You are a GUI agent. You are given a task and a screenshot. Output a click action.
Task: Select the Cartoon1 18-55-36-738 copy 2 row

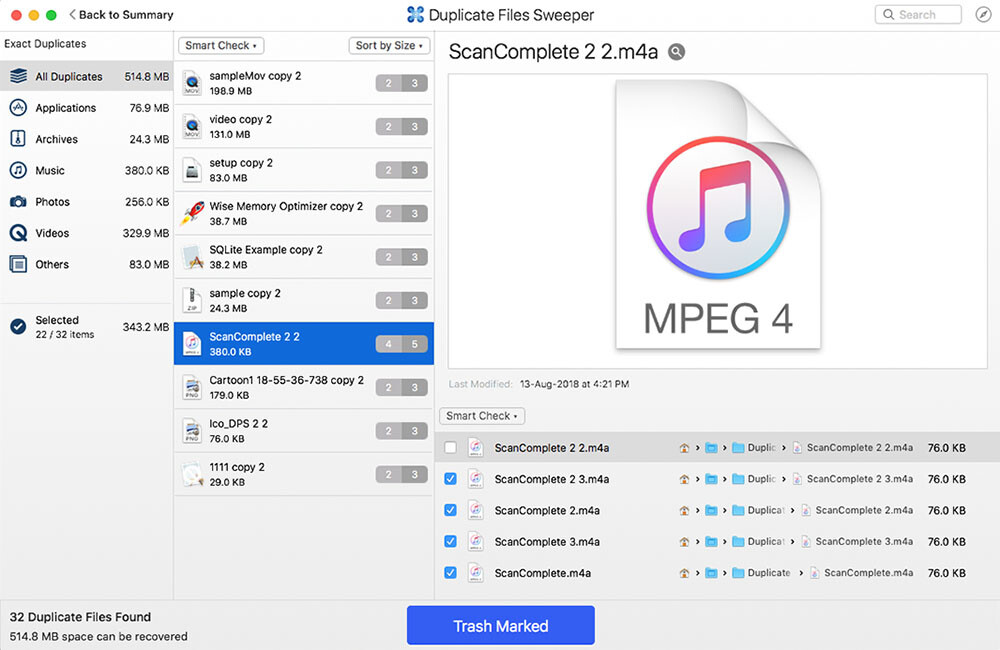point(304,387)
